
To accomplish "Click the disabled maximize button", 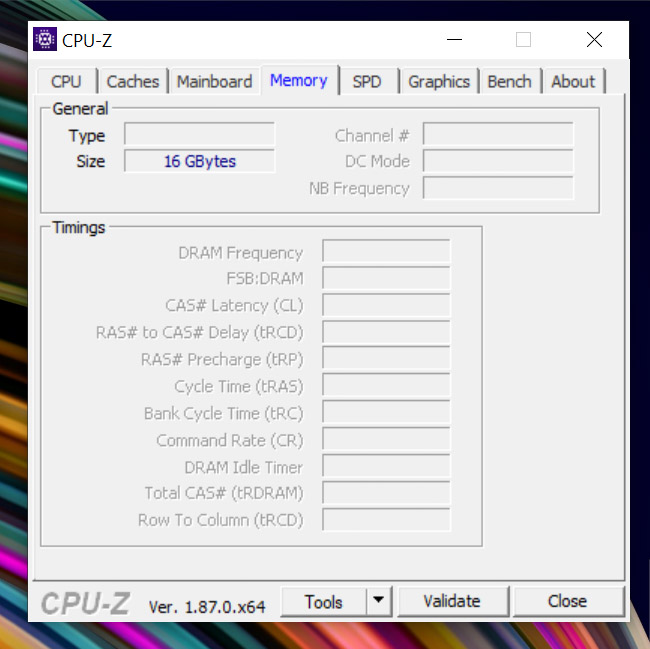I will [x=523, y=40].
